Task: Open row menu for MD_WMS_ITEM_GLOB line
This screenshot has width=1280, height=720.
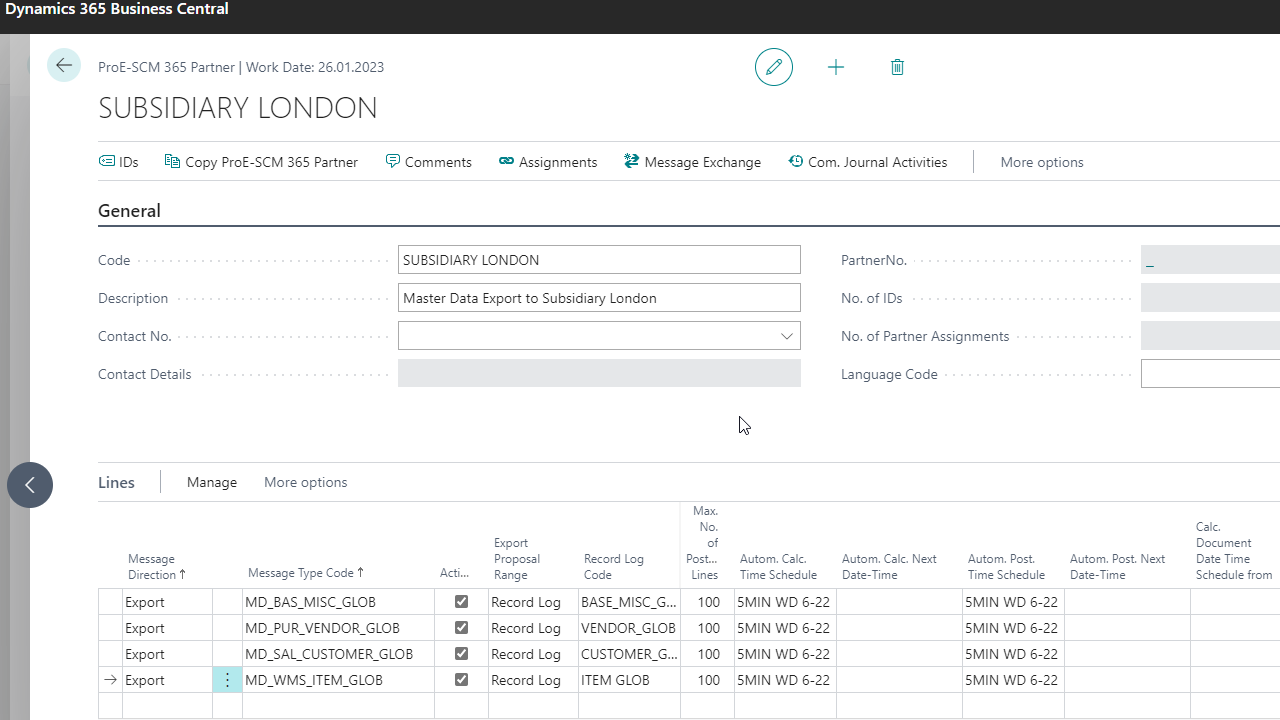Action: pos(227,680)
